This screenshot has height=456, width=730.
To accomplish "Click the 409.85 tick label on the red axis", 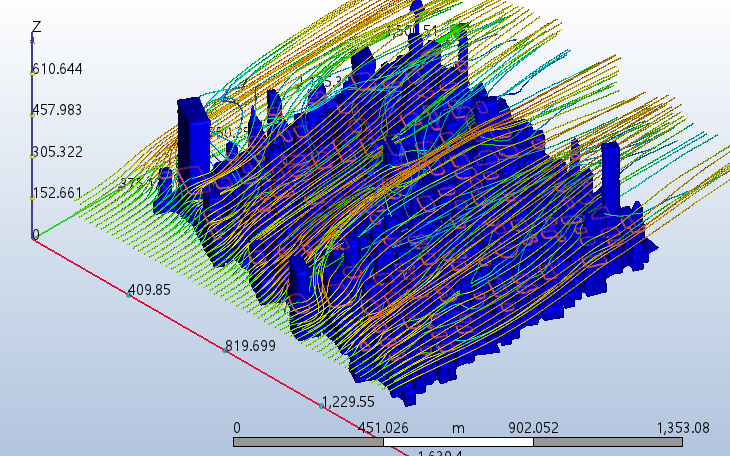I will click(149, 290).
